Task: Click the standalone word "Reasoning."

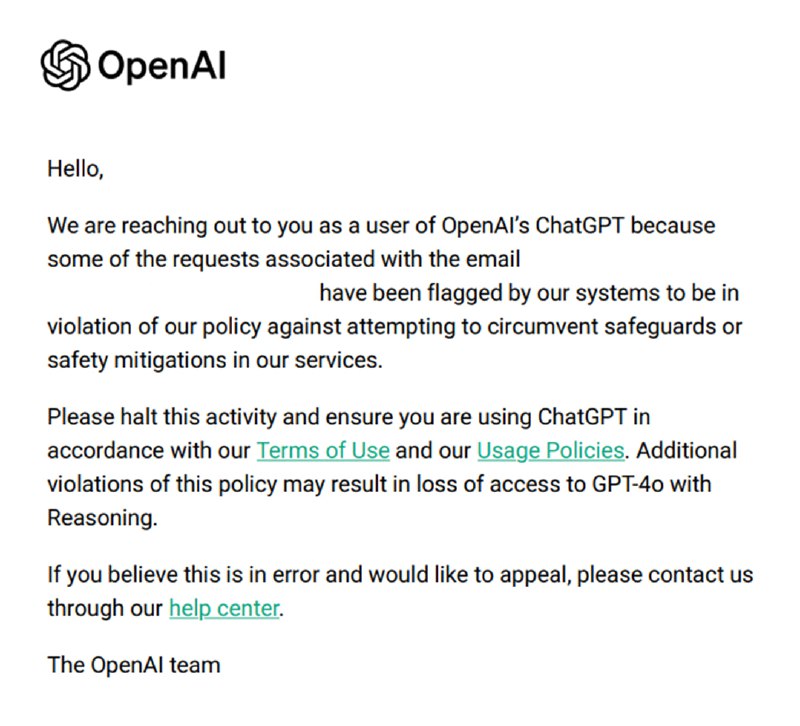Action: pyautogui.click(x=102, y=518)
